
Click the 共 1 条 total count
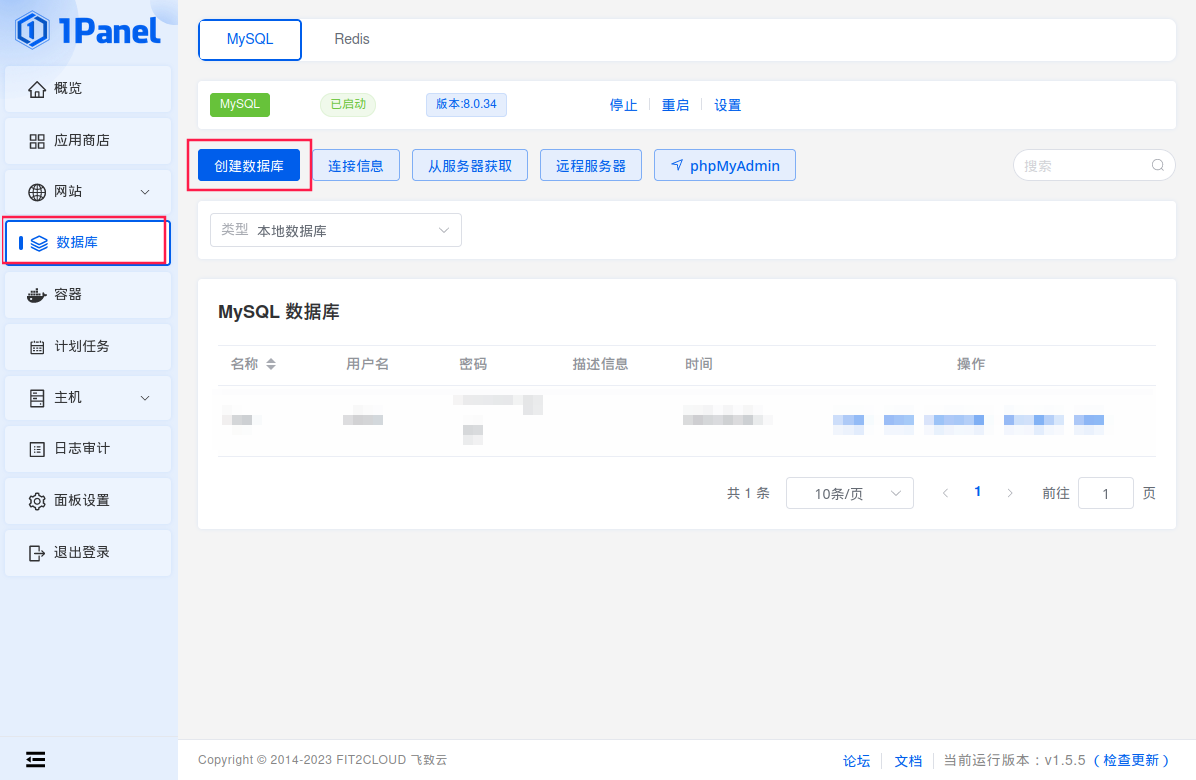click(x=748, y=493)
